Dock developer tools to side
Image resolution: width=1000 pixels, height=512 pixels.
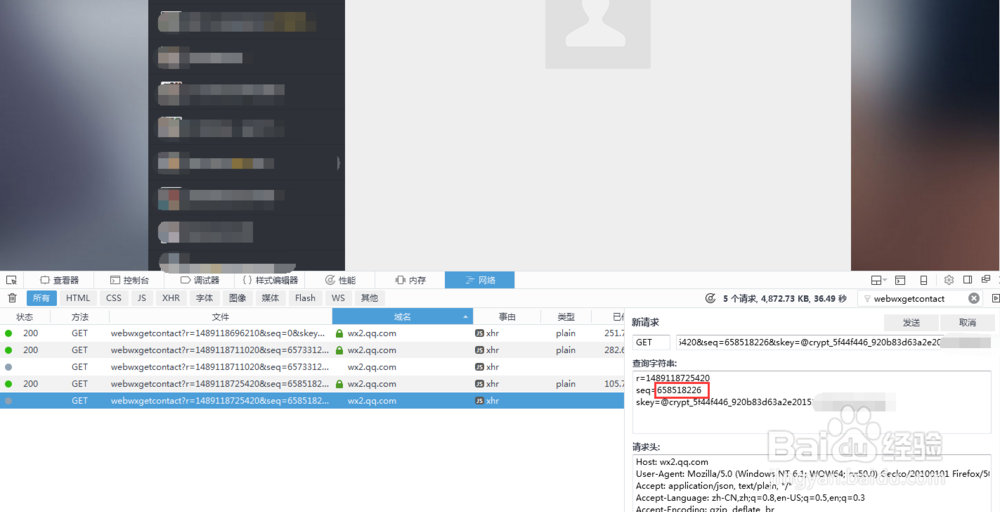tap(967, 280)
